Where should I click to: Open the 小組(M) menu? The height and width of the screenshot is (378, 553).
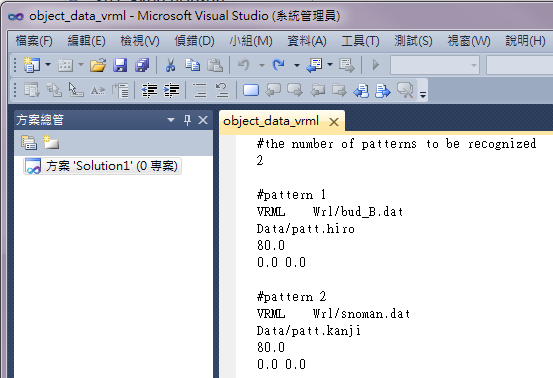tap(251, 41)
